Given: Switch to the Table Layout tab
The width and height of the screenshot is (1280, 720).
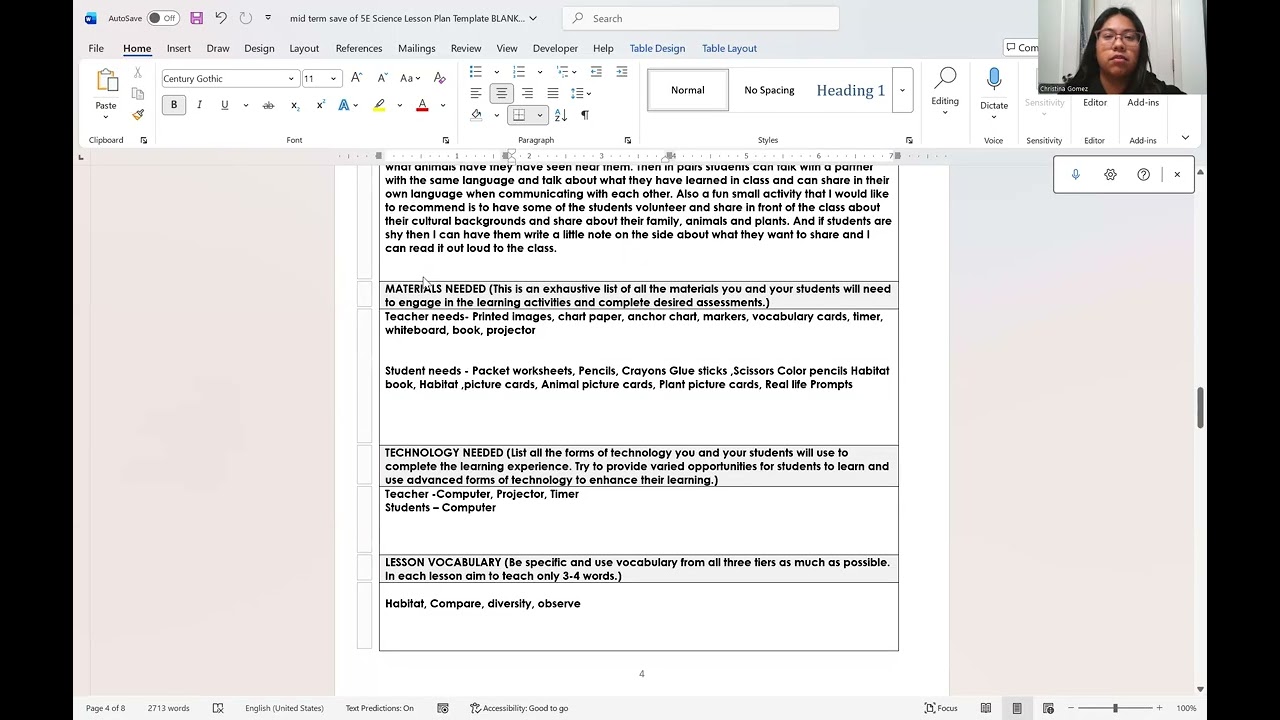Looking at the screenshot, I should (x=729, y=48).
